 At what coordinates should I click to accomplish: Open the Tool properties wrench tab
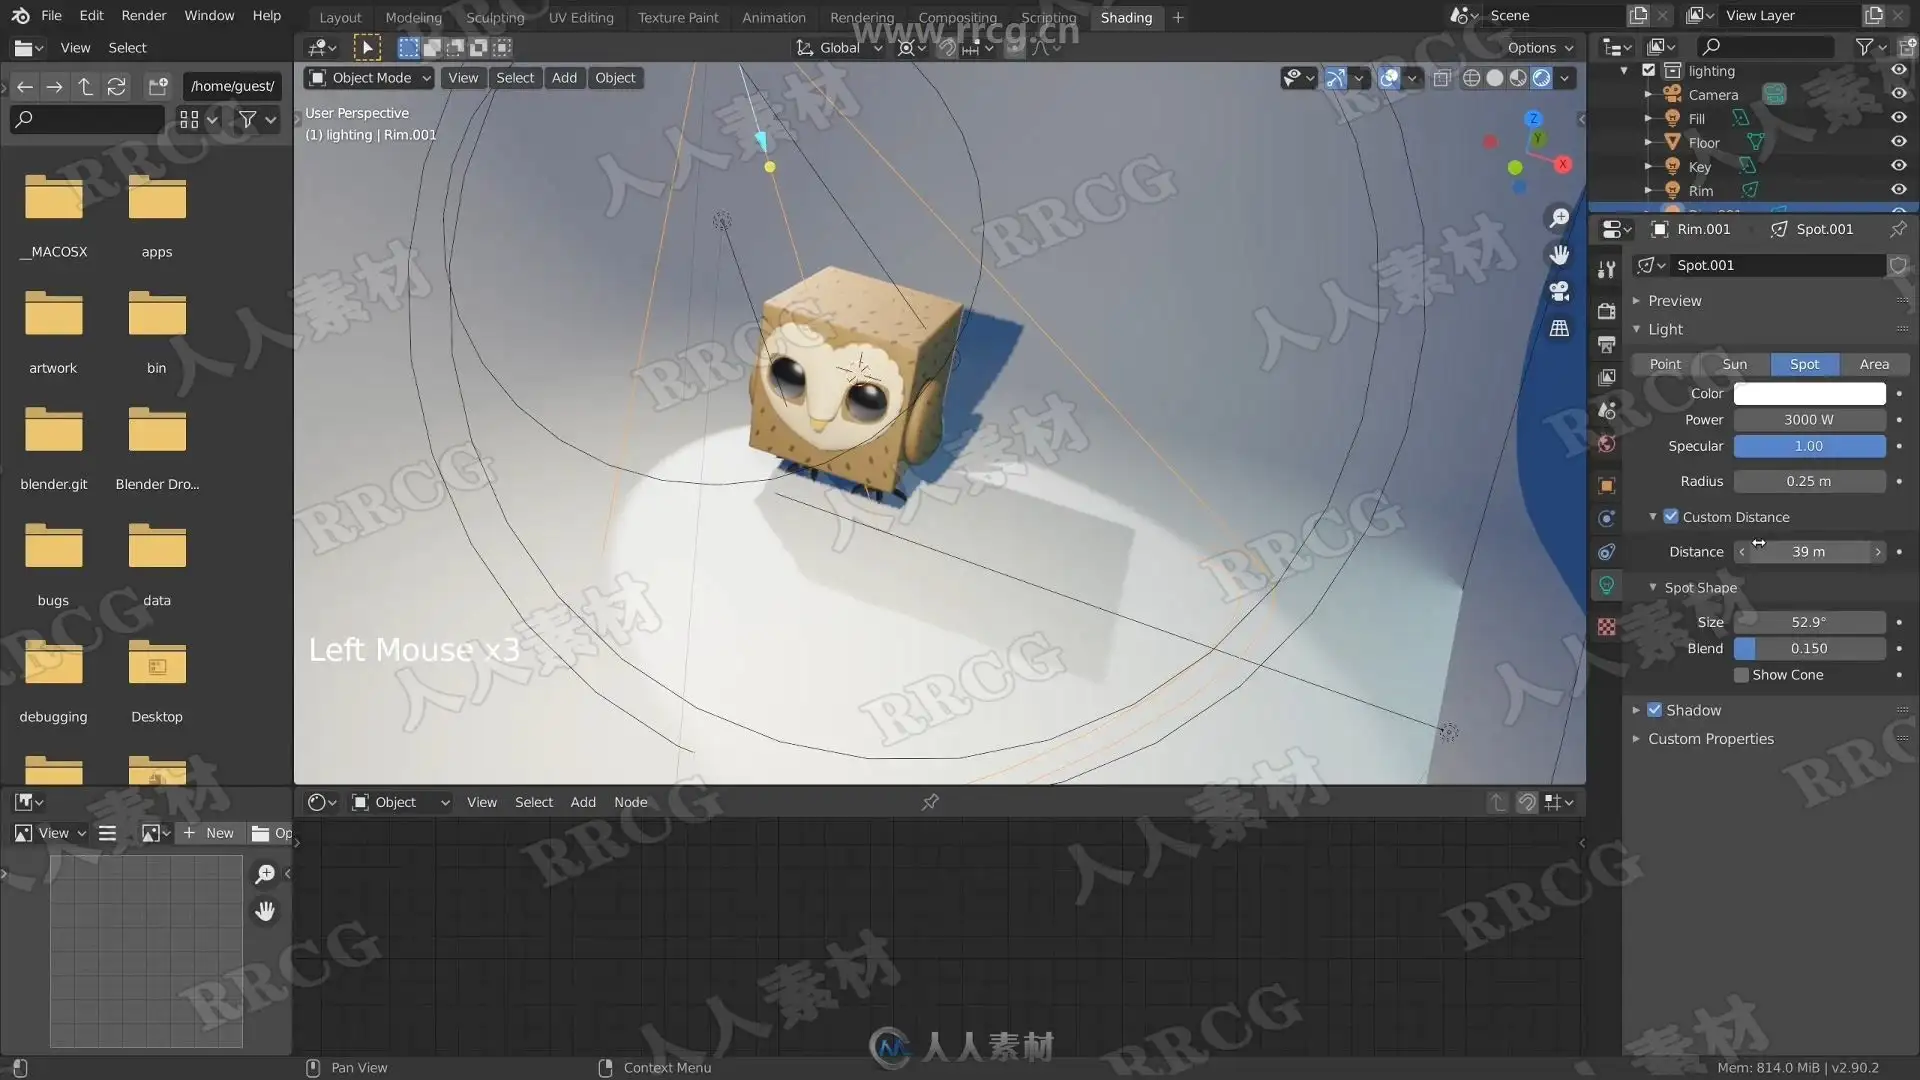(x=1606, y=270)
